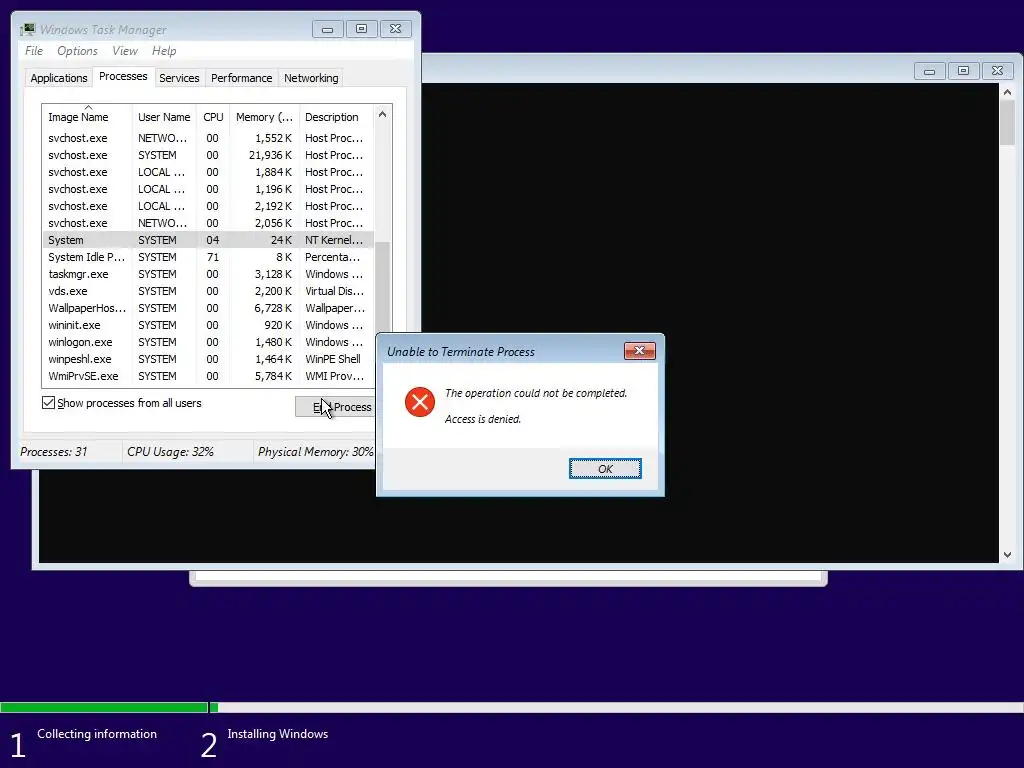
Task: Select svchost.exe using 1,884 K memory
Action: pyautogui.click(x=208, y=172)
